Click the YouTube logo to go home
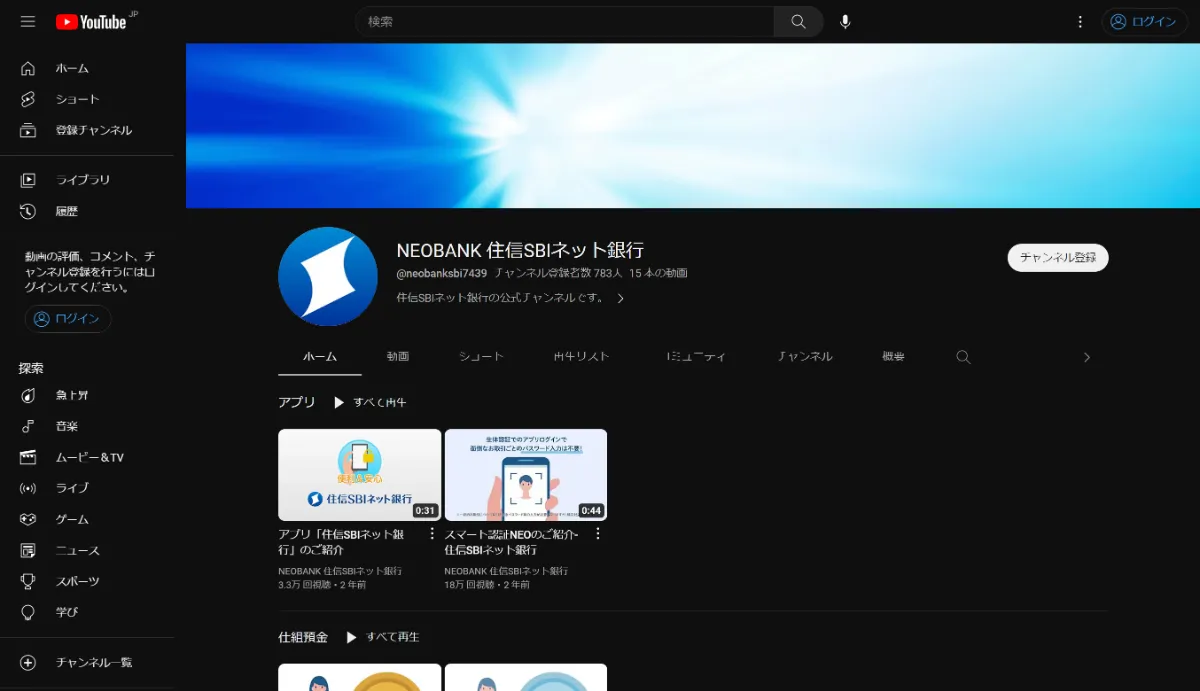Image resolution: width=1200 pixels, height=691 pixels. [x=95, y=21]
